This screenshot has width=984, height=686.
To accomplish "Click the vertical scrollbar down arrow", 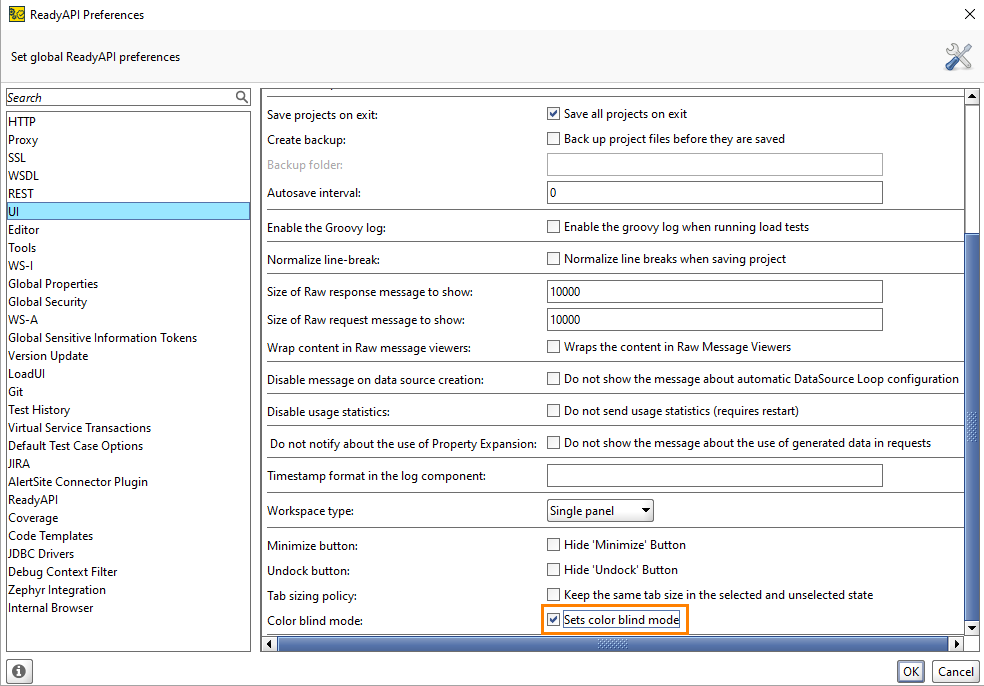I will click(x=971, y=627).
